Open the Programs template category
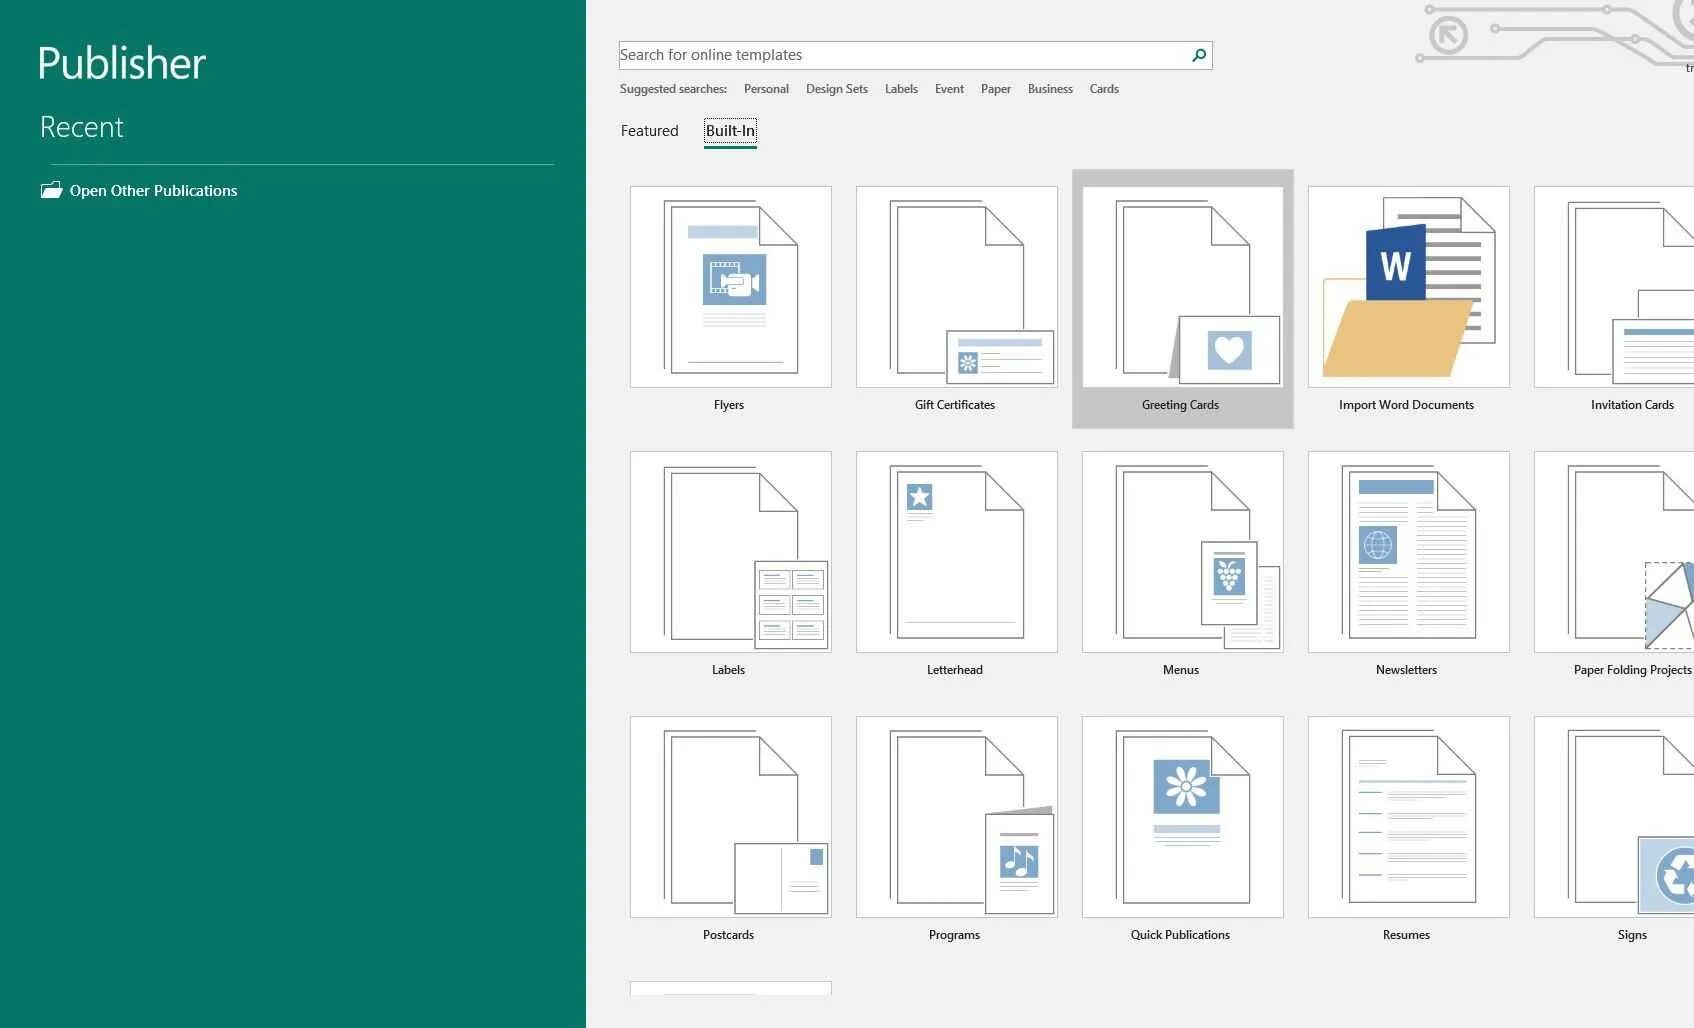The image size is (1694, 1028). 956,817
